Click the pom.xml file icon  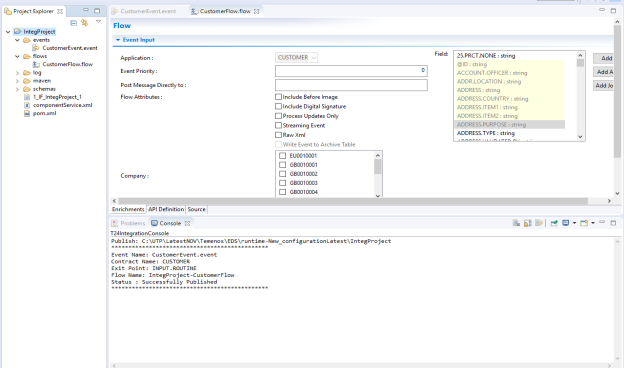point(27,113)
